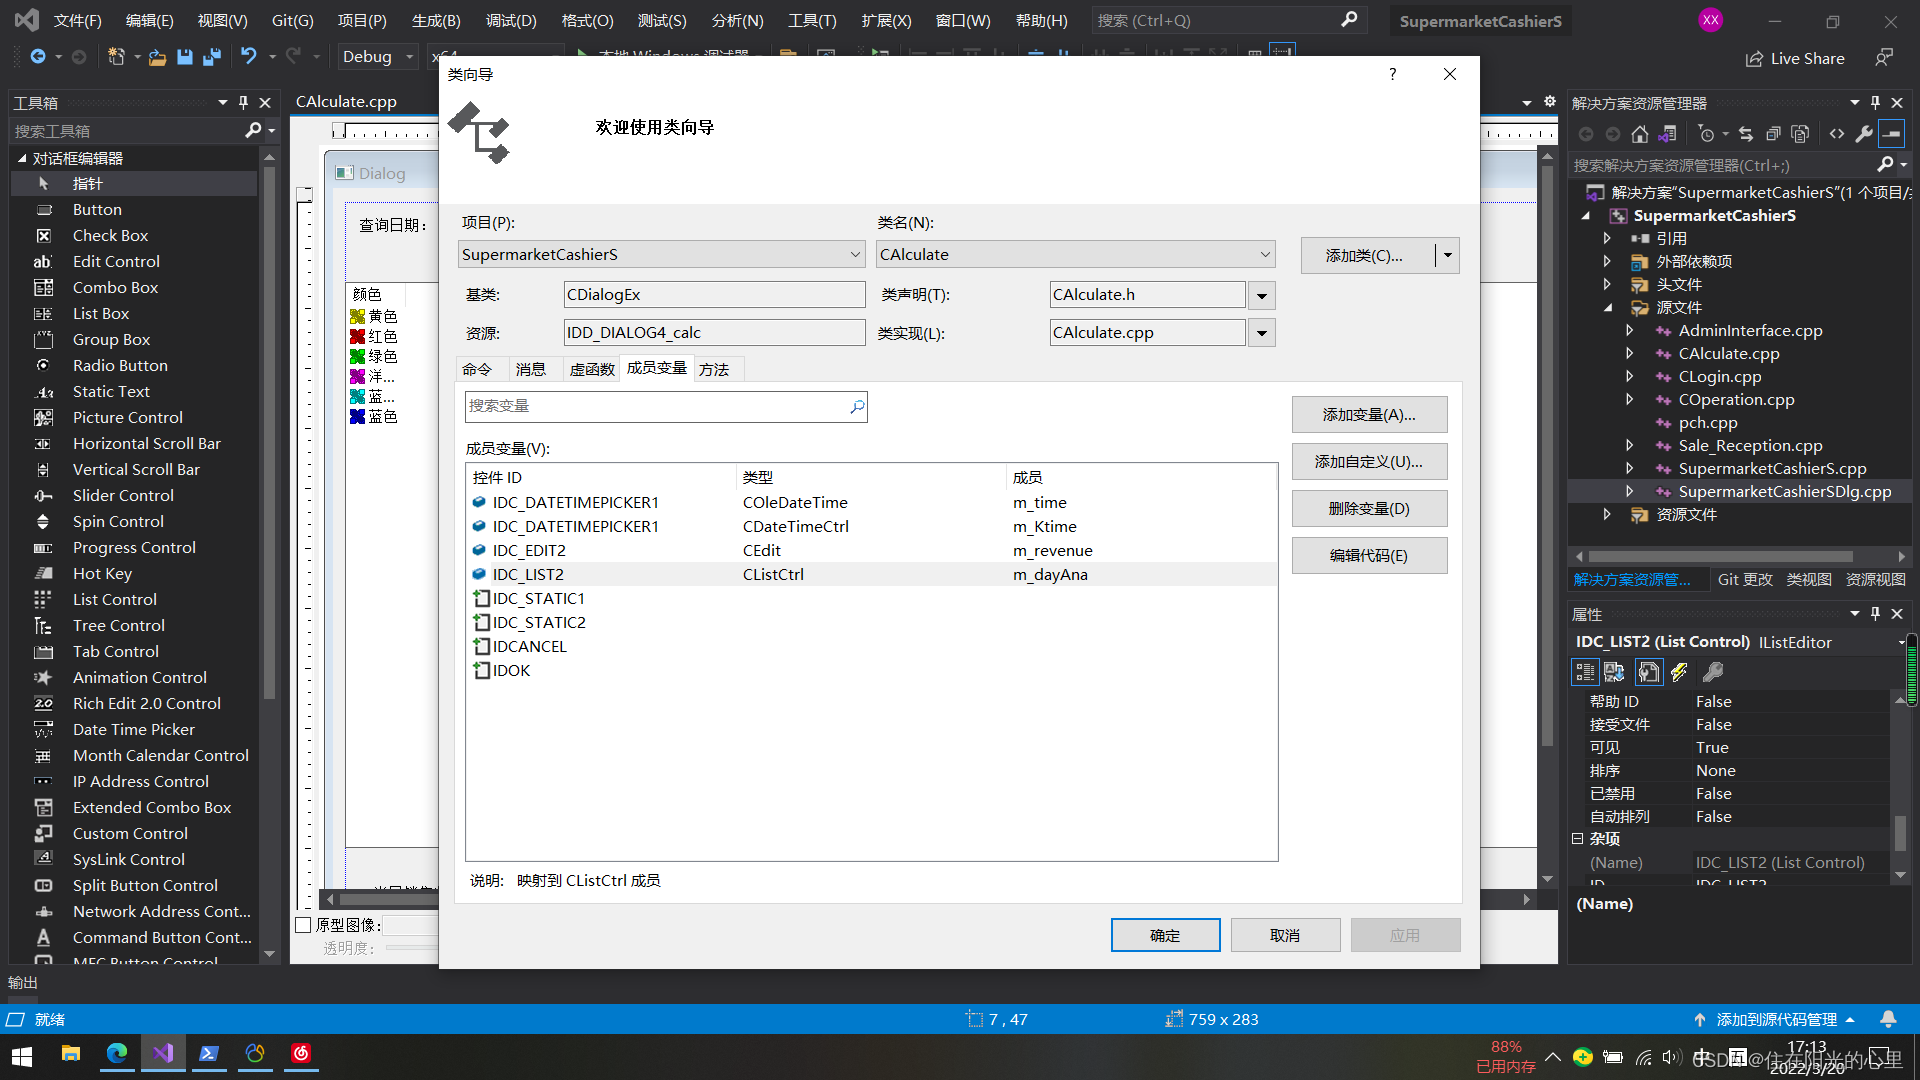Open Visual Studio from Windows taskbar
Viewport: 1920px width, 1080px height.
(x=163, y=1053)
